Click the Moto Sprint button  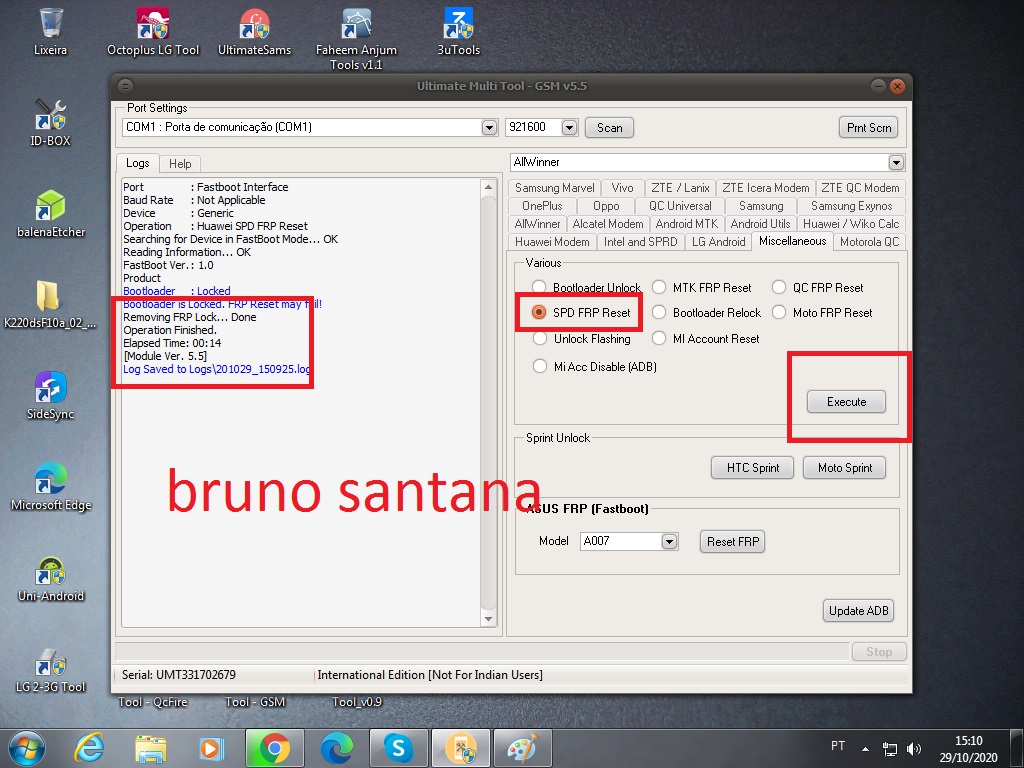[x=844, y=468]
